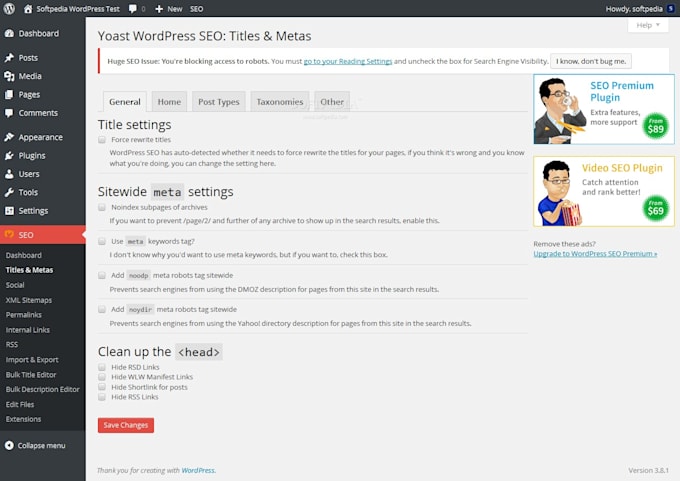Viewport: 680px width, 481px height.
Task: Open Bulk Title Editor submenu item
Action: click(31, 374)
